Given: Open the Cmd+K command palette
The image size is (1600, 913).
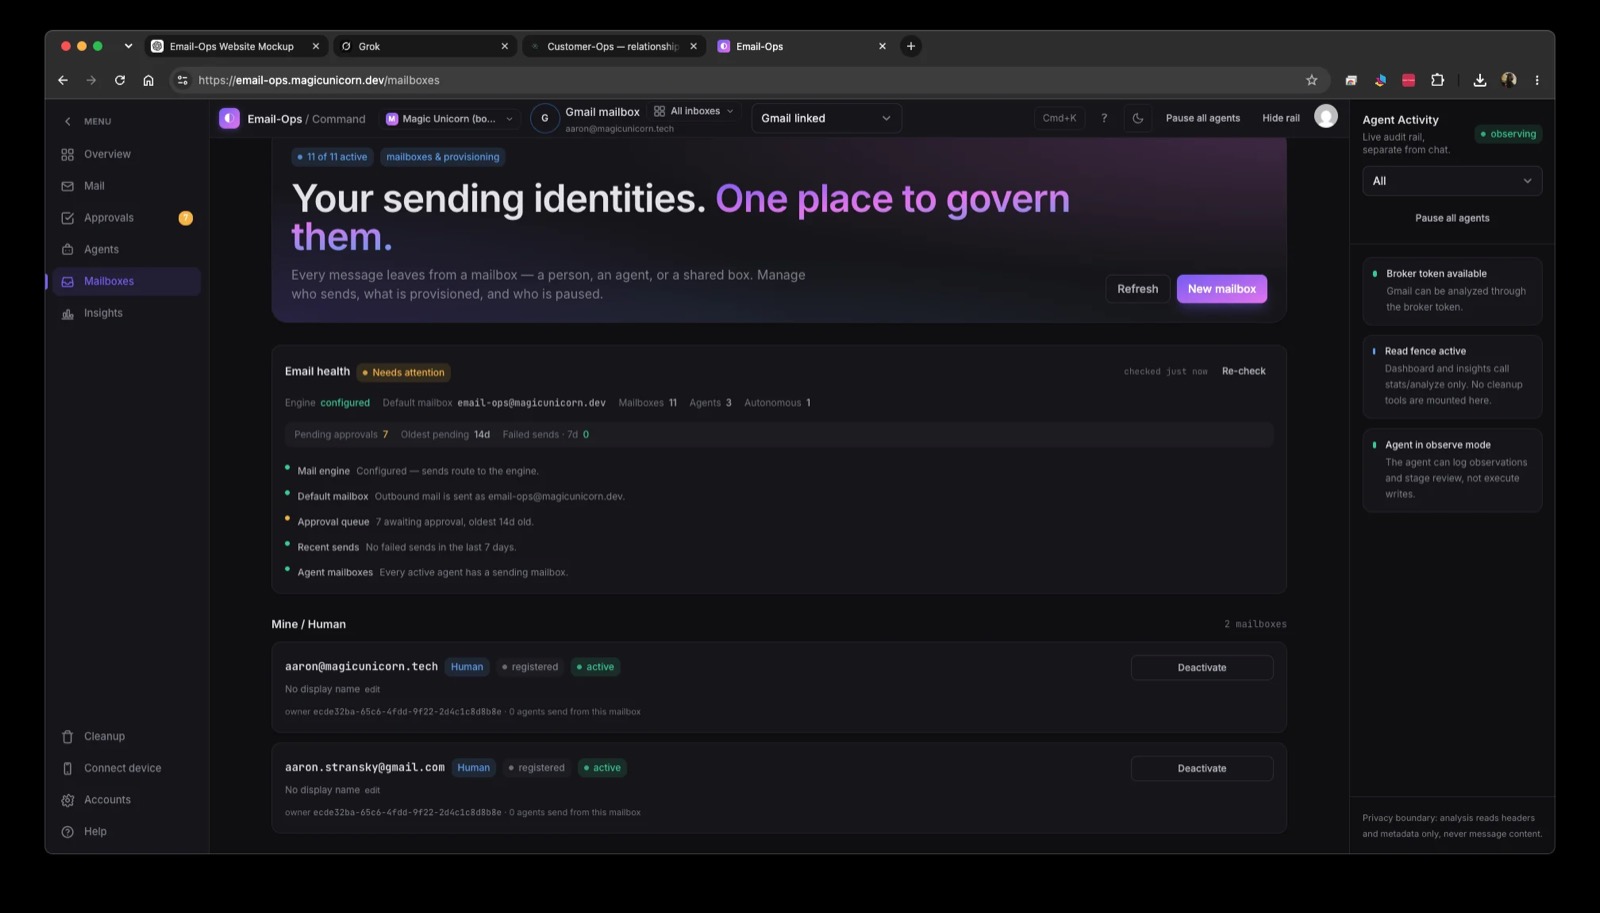Looking at the screenshot, I should click(1059, 118).
